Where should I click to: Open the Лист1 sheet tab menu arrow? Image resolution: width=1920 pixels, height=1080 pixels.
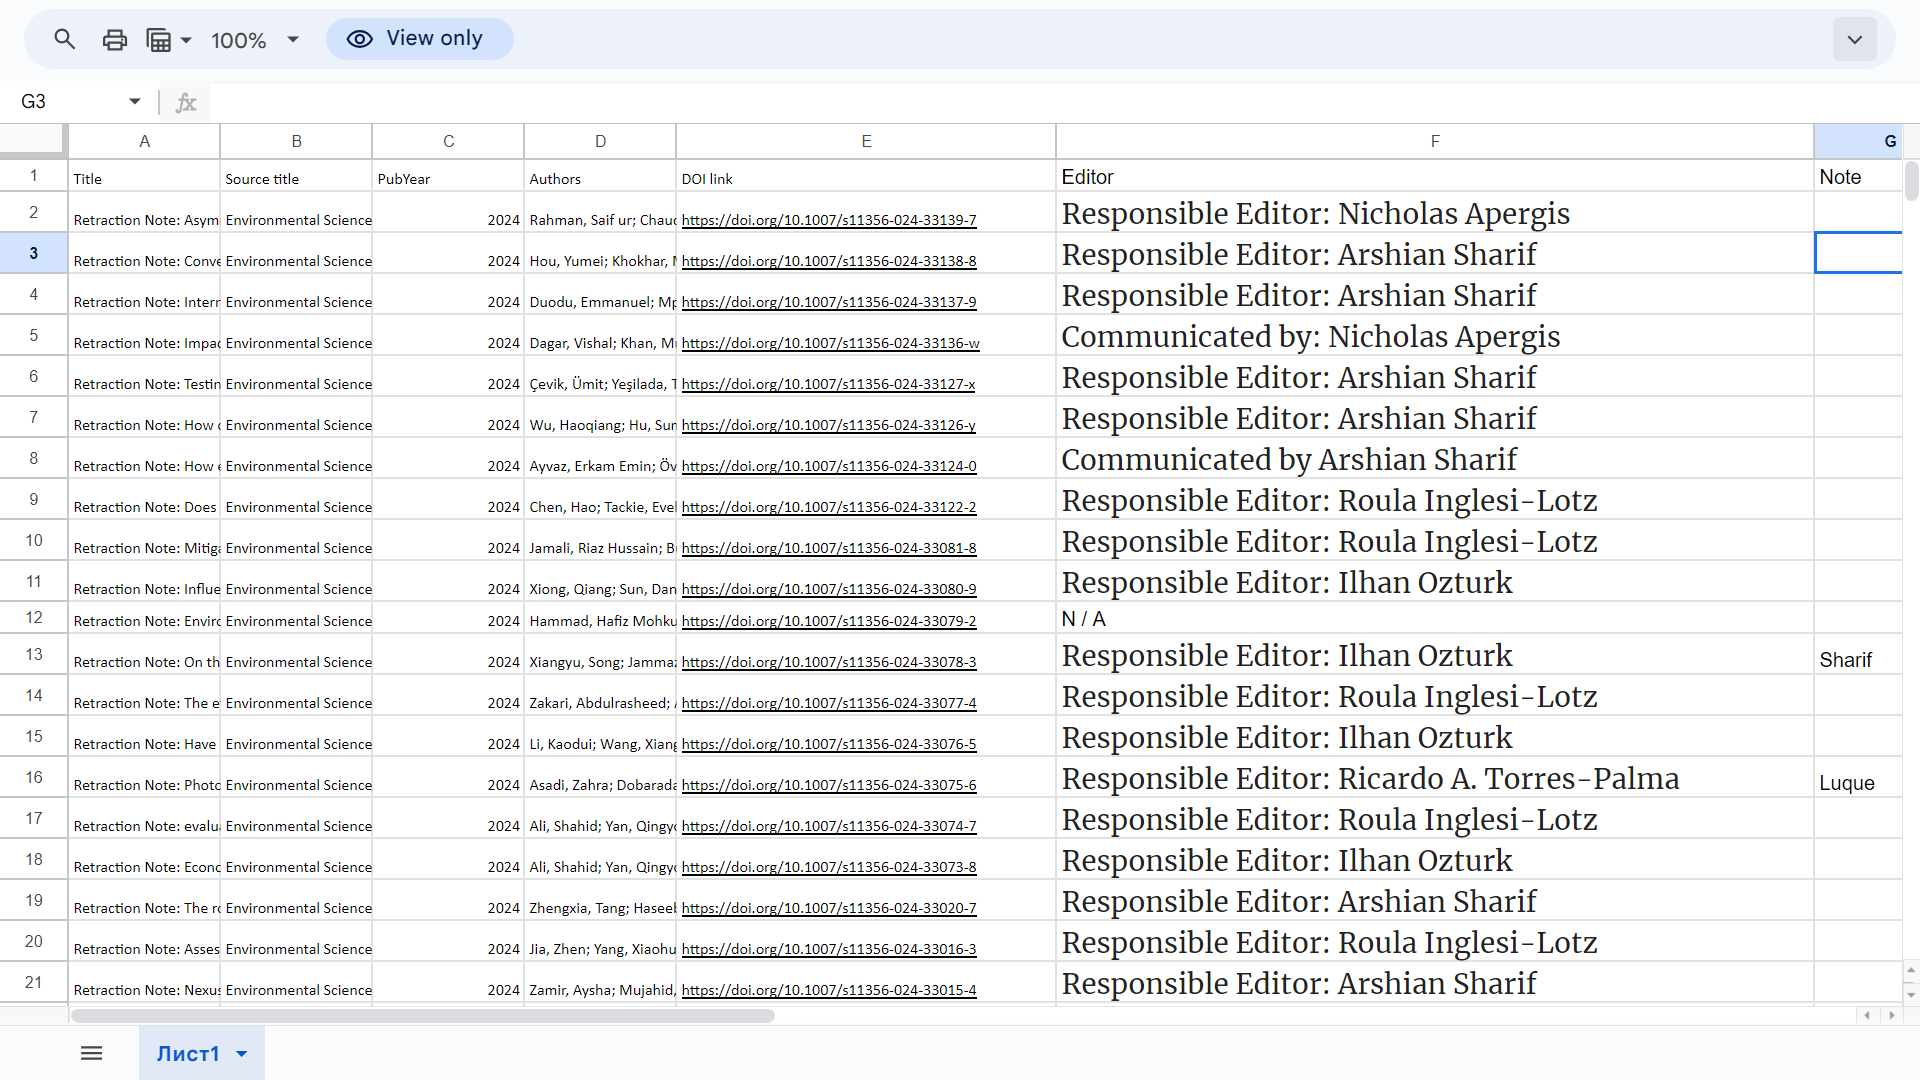241,1054
